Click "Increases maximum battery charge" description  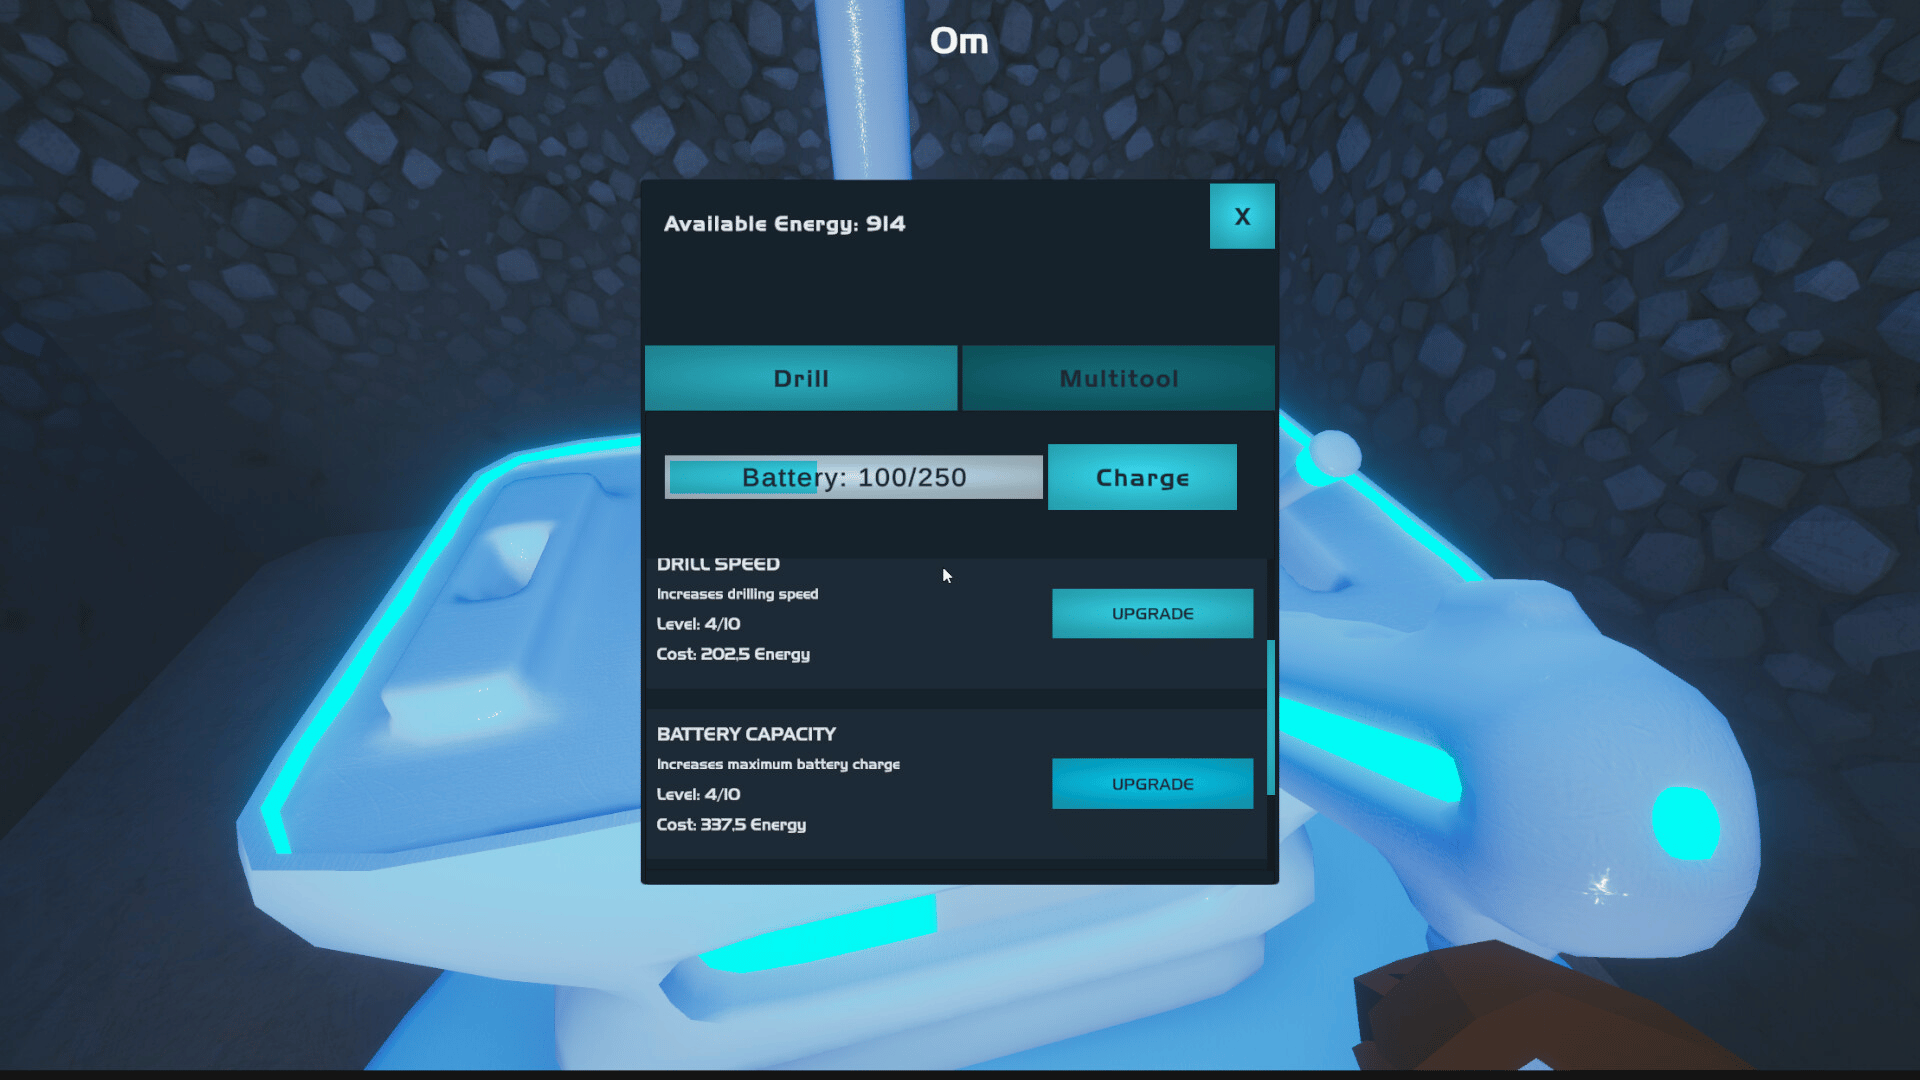tap(778, 764)
